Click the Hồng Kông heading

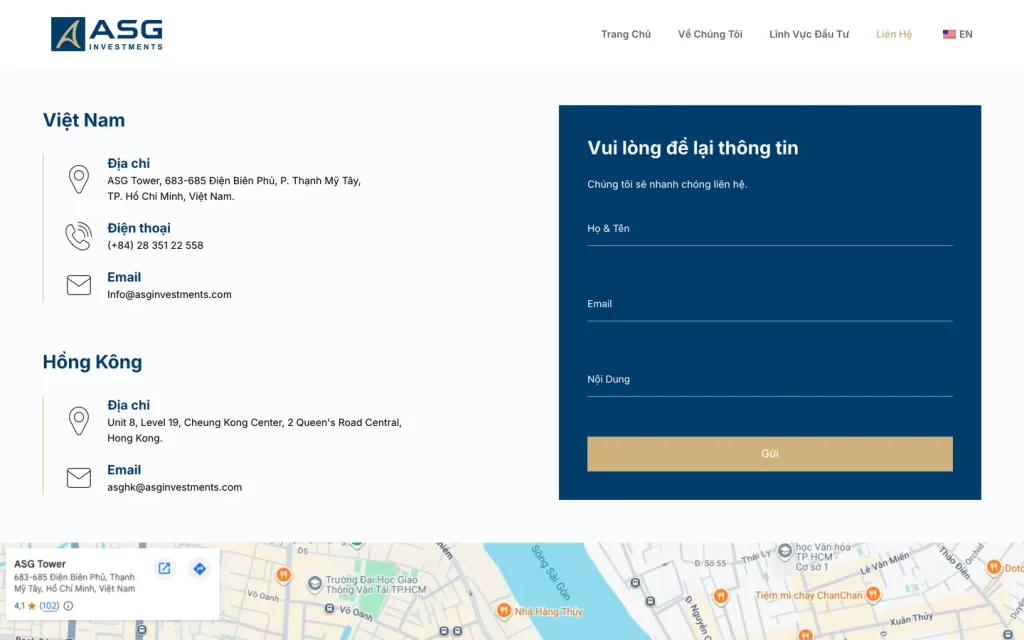click(92, 362)
